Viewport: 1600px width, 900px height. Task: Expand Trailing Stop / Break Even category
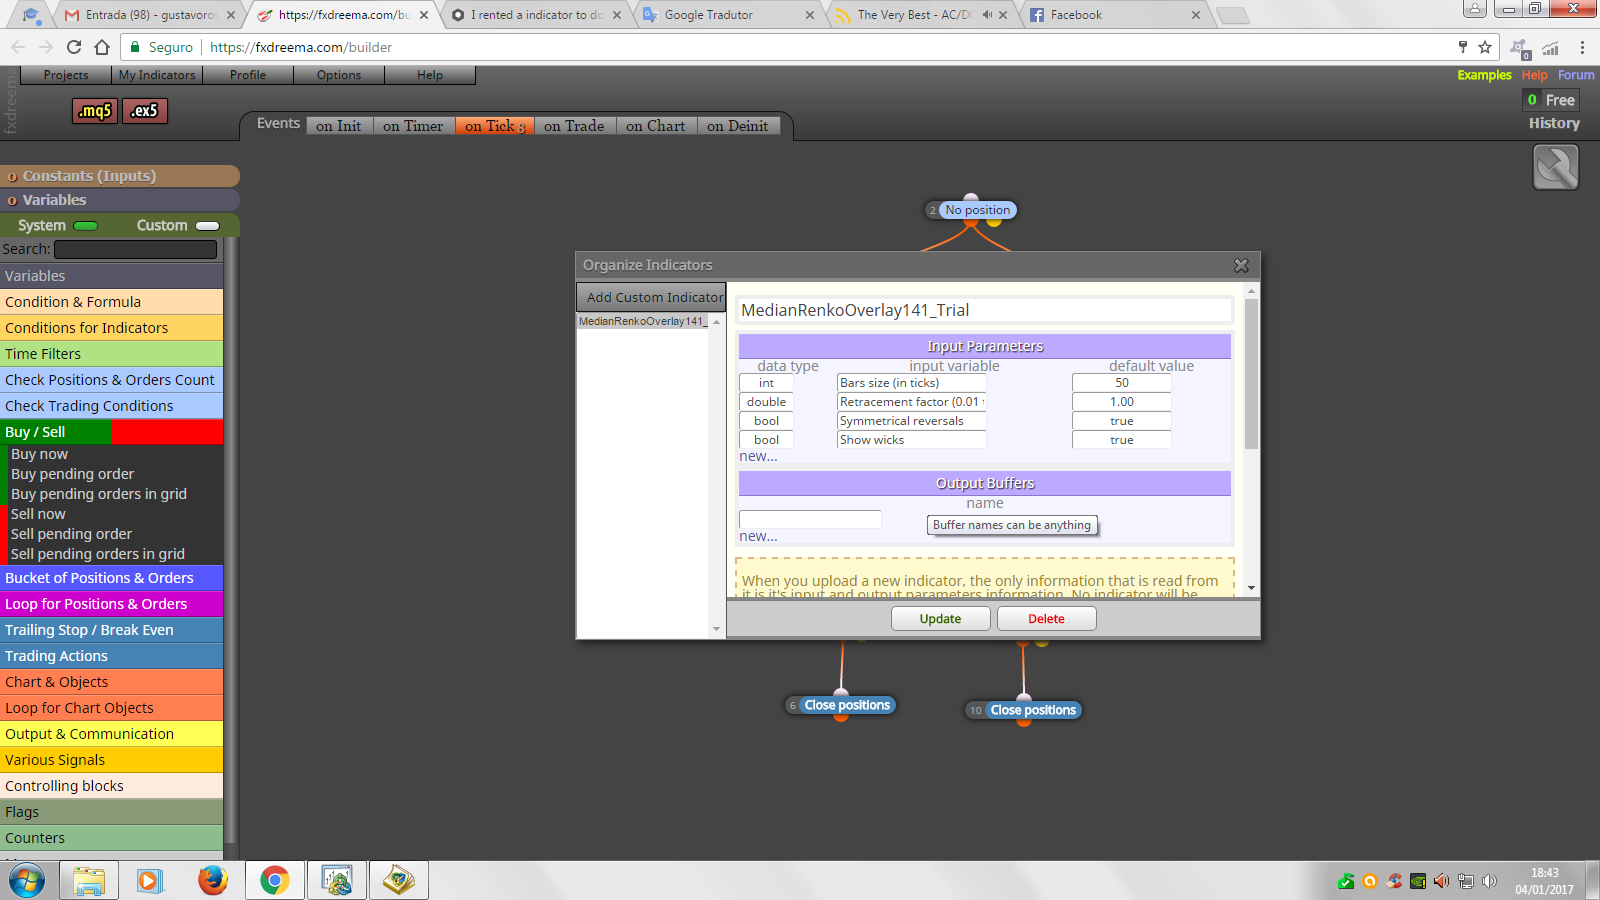[x=111, y=630]
